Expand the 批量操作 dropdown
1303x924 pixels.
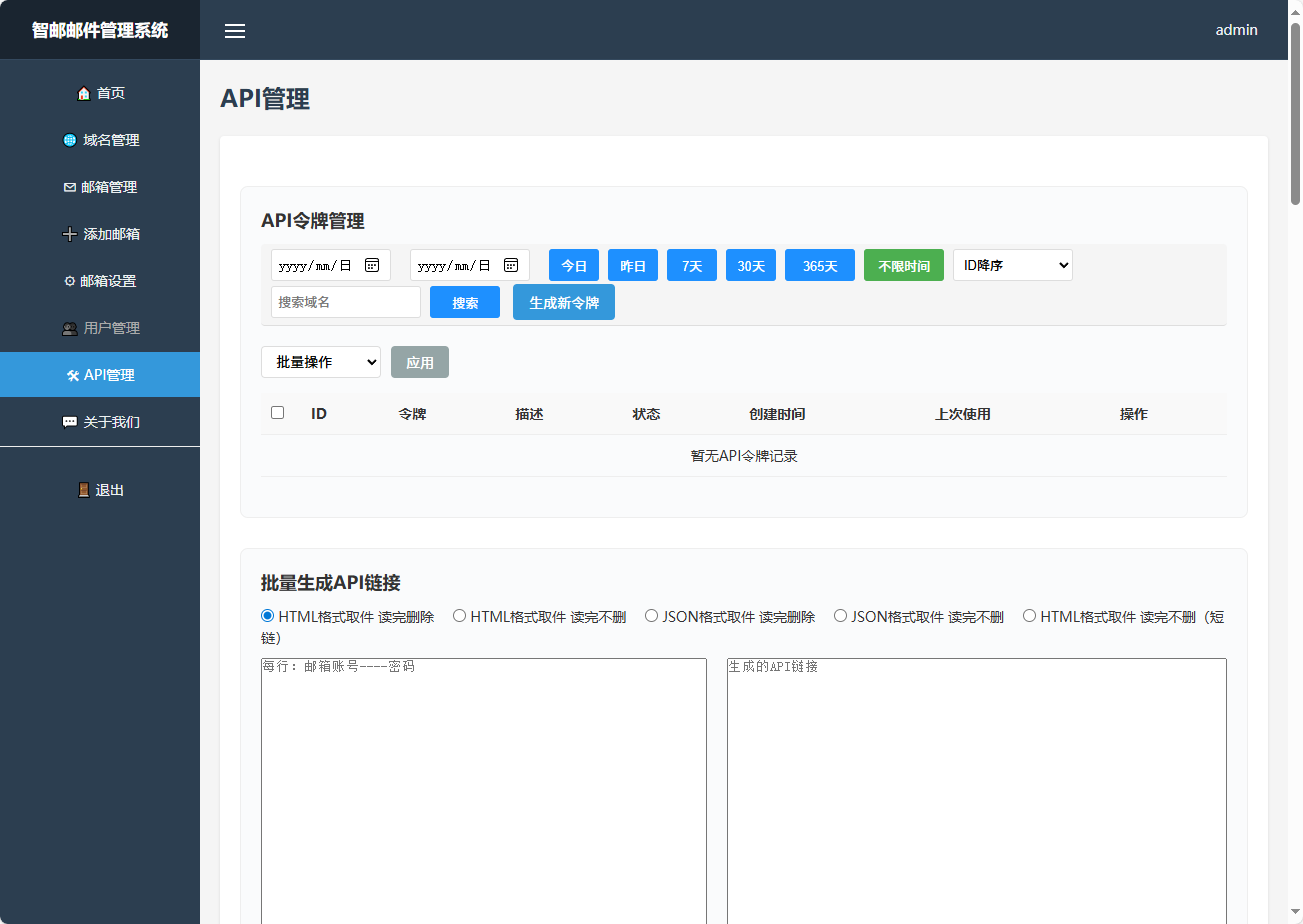[x=320, y=362]
